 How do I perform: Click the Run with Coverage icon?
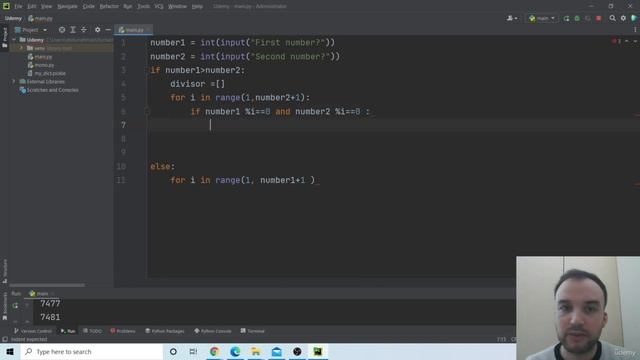[588, 18]
